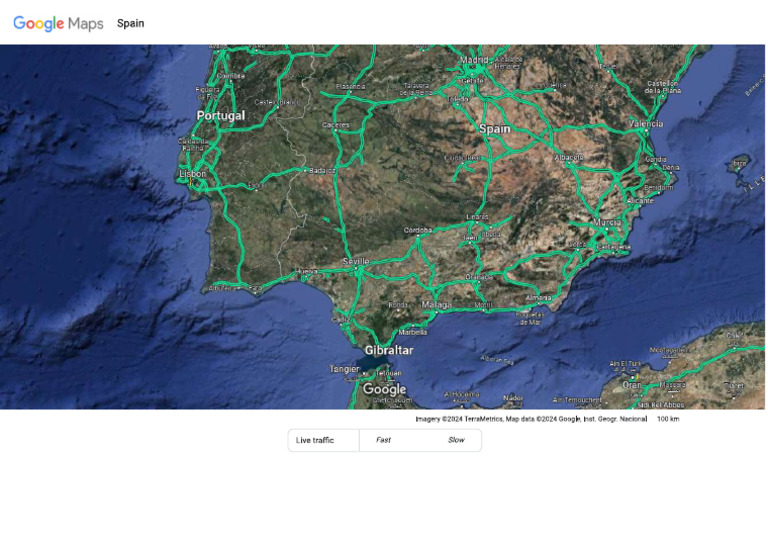
Task: Click the Live traffic legend label
Action: 315,440
